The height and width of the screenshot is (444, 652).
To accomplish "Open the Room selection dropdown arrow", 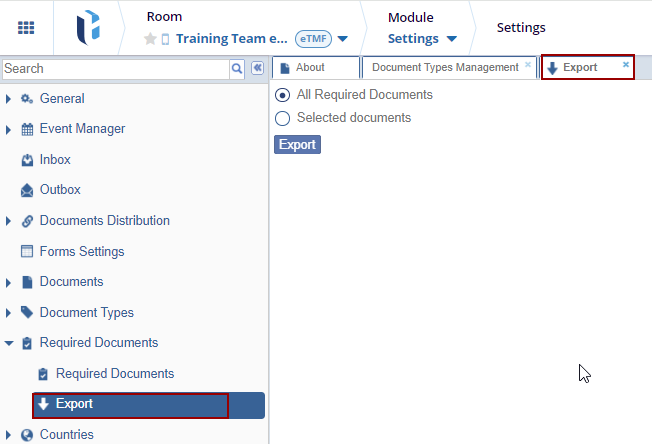I will coord(343,39).
